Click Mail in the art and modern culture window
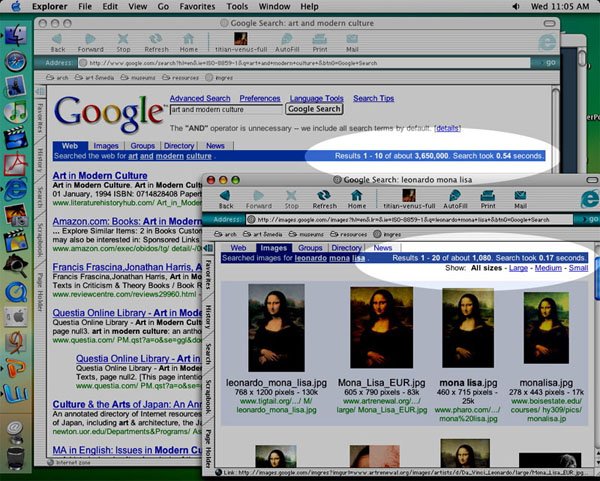This screenshot has width=600, height=481. 352,43
